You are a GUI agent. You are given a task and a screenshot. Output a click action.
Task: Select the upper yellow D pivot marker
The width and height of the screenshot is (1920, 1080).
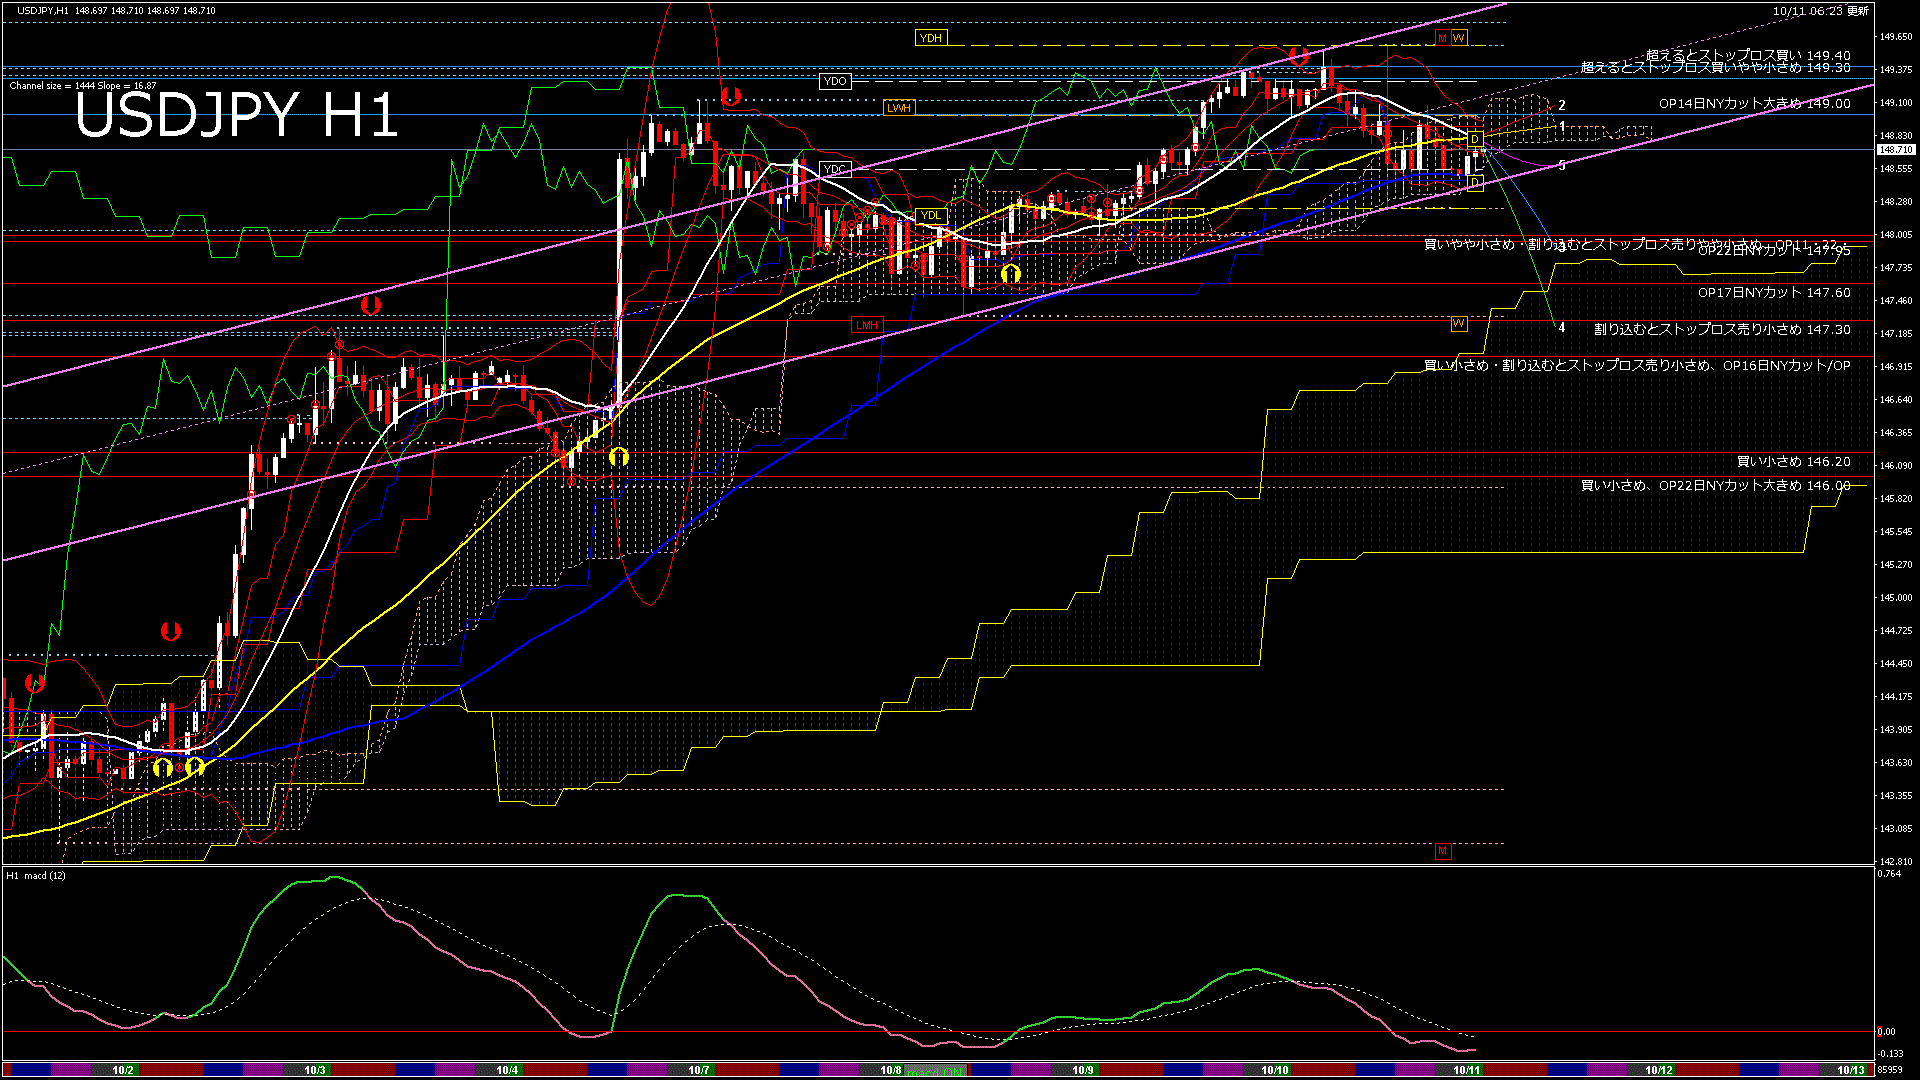[1475, 139]
